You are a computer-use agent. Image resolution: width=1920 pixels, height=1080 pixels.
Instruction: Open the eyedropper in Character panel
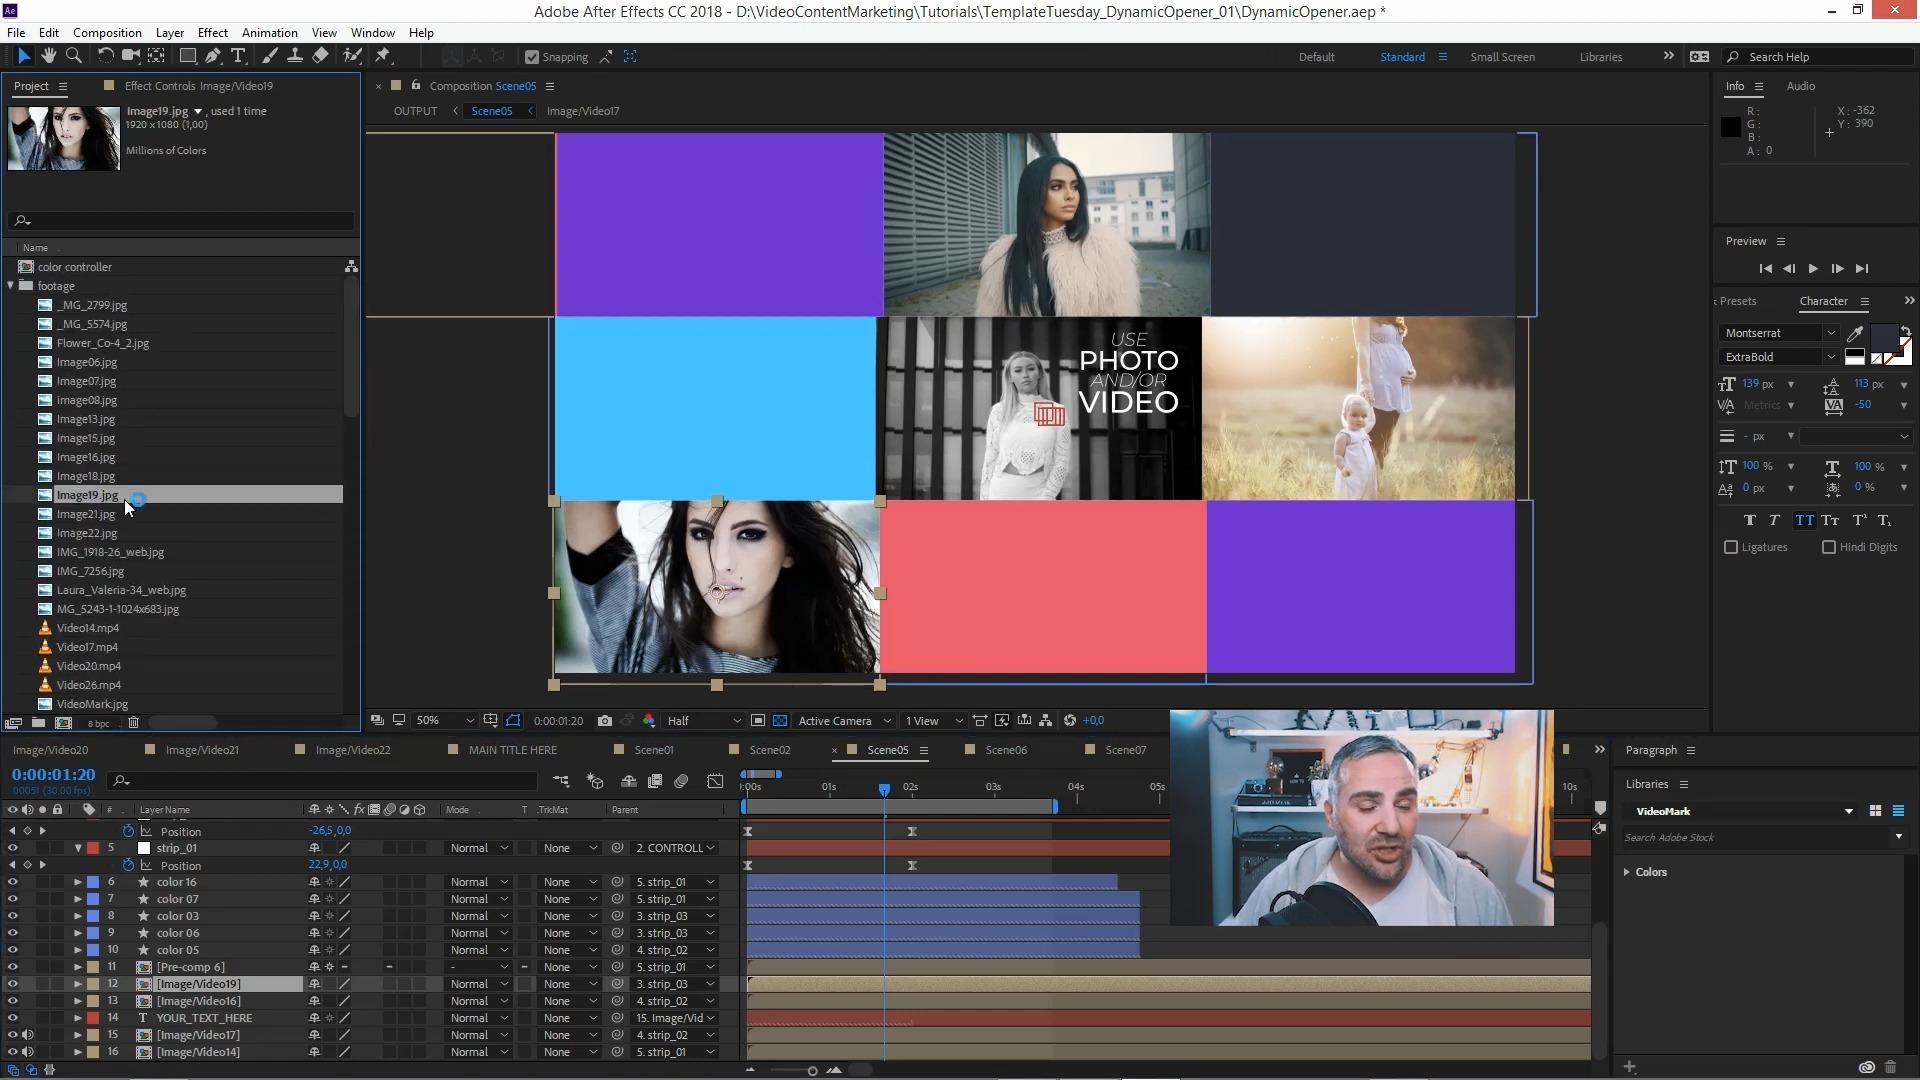pos(1855,333)
